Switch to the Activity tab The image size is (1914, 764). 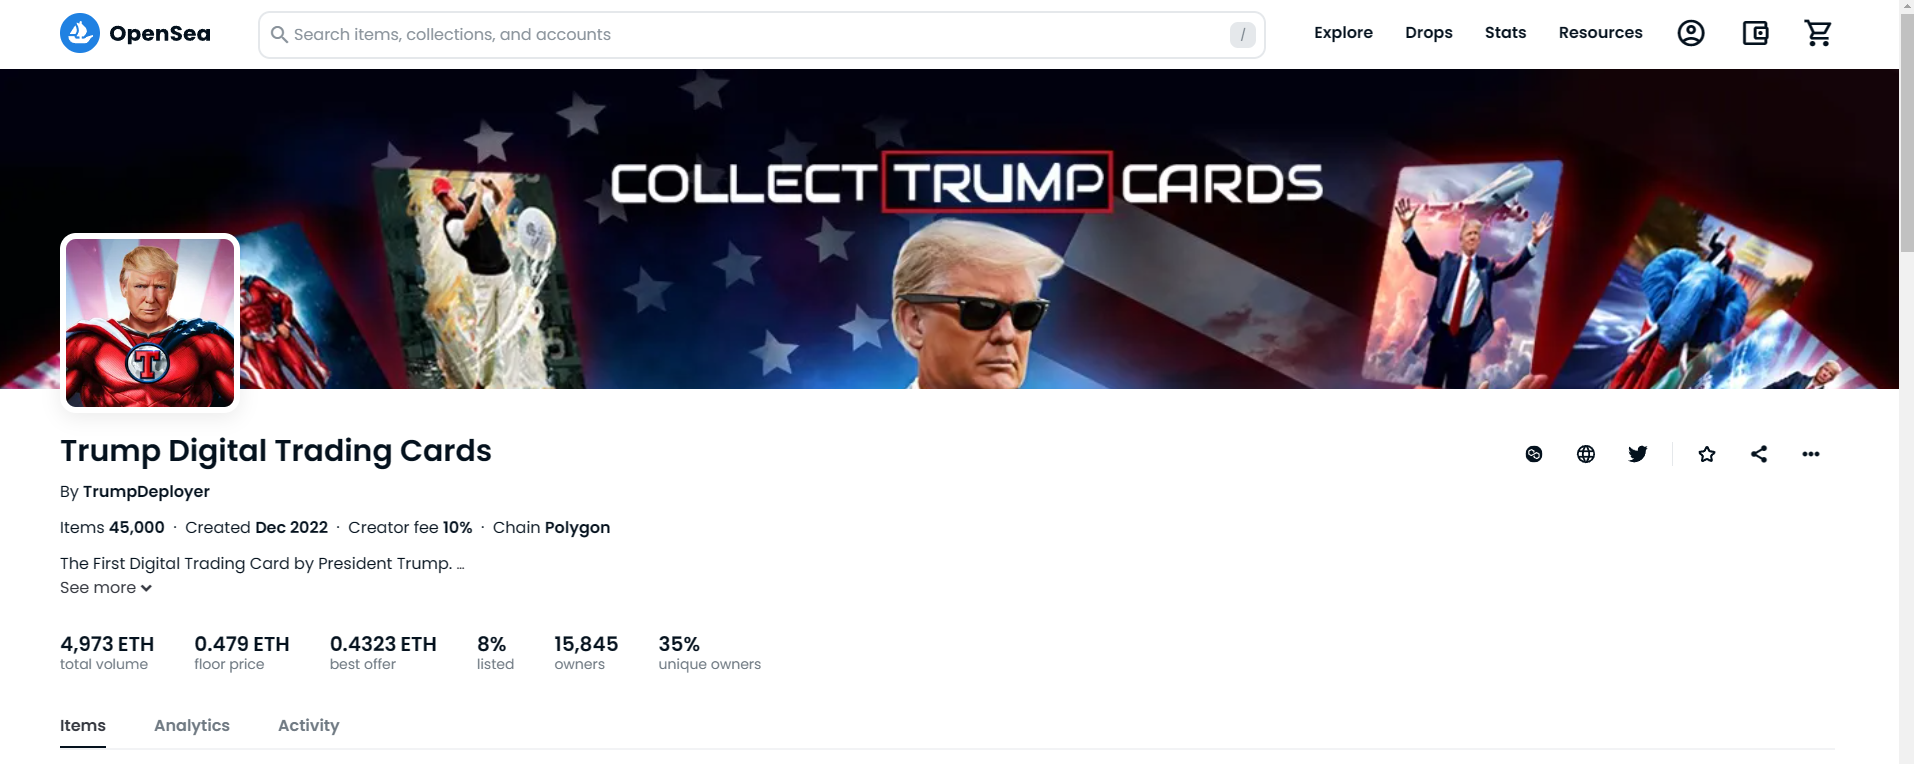(308, 726)
